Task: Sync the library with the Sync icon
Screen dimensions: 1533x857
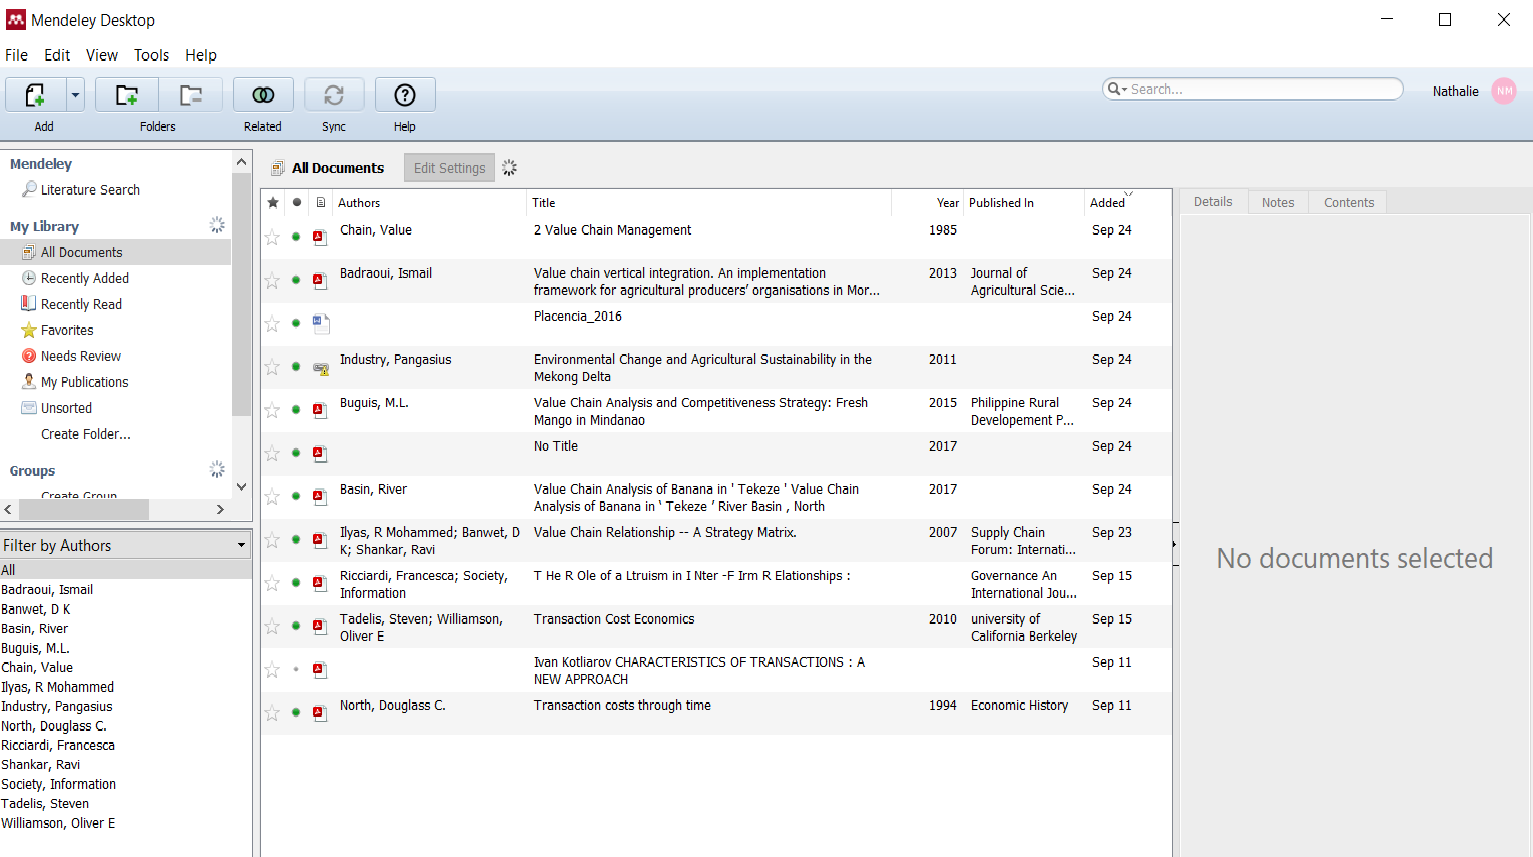Action: [x=334, y=95]
